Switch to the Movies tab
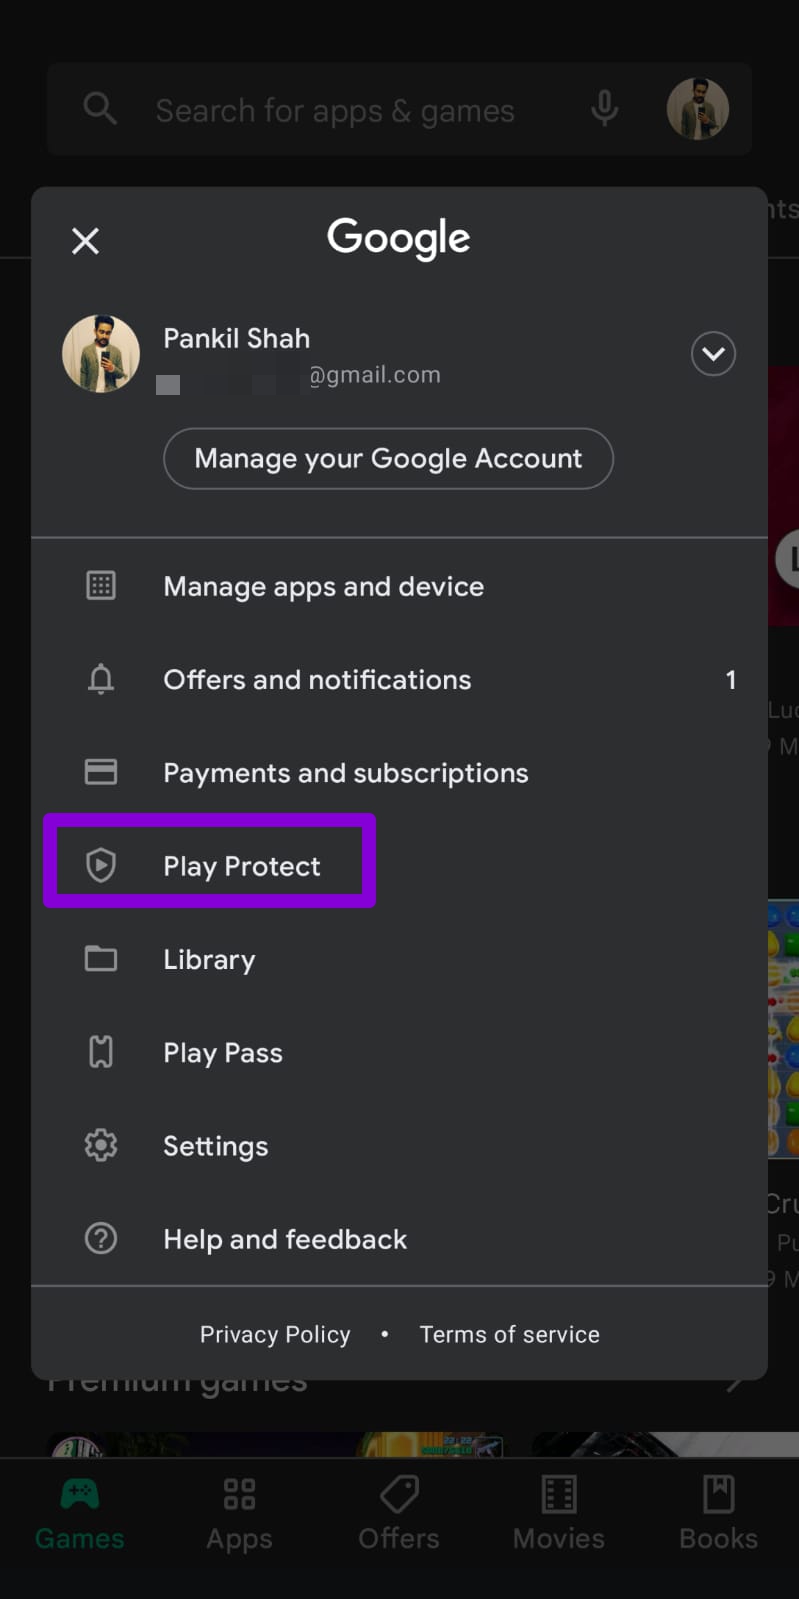This screenshot has height=1599, width=799. tap(558, 1512)
